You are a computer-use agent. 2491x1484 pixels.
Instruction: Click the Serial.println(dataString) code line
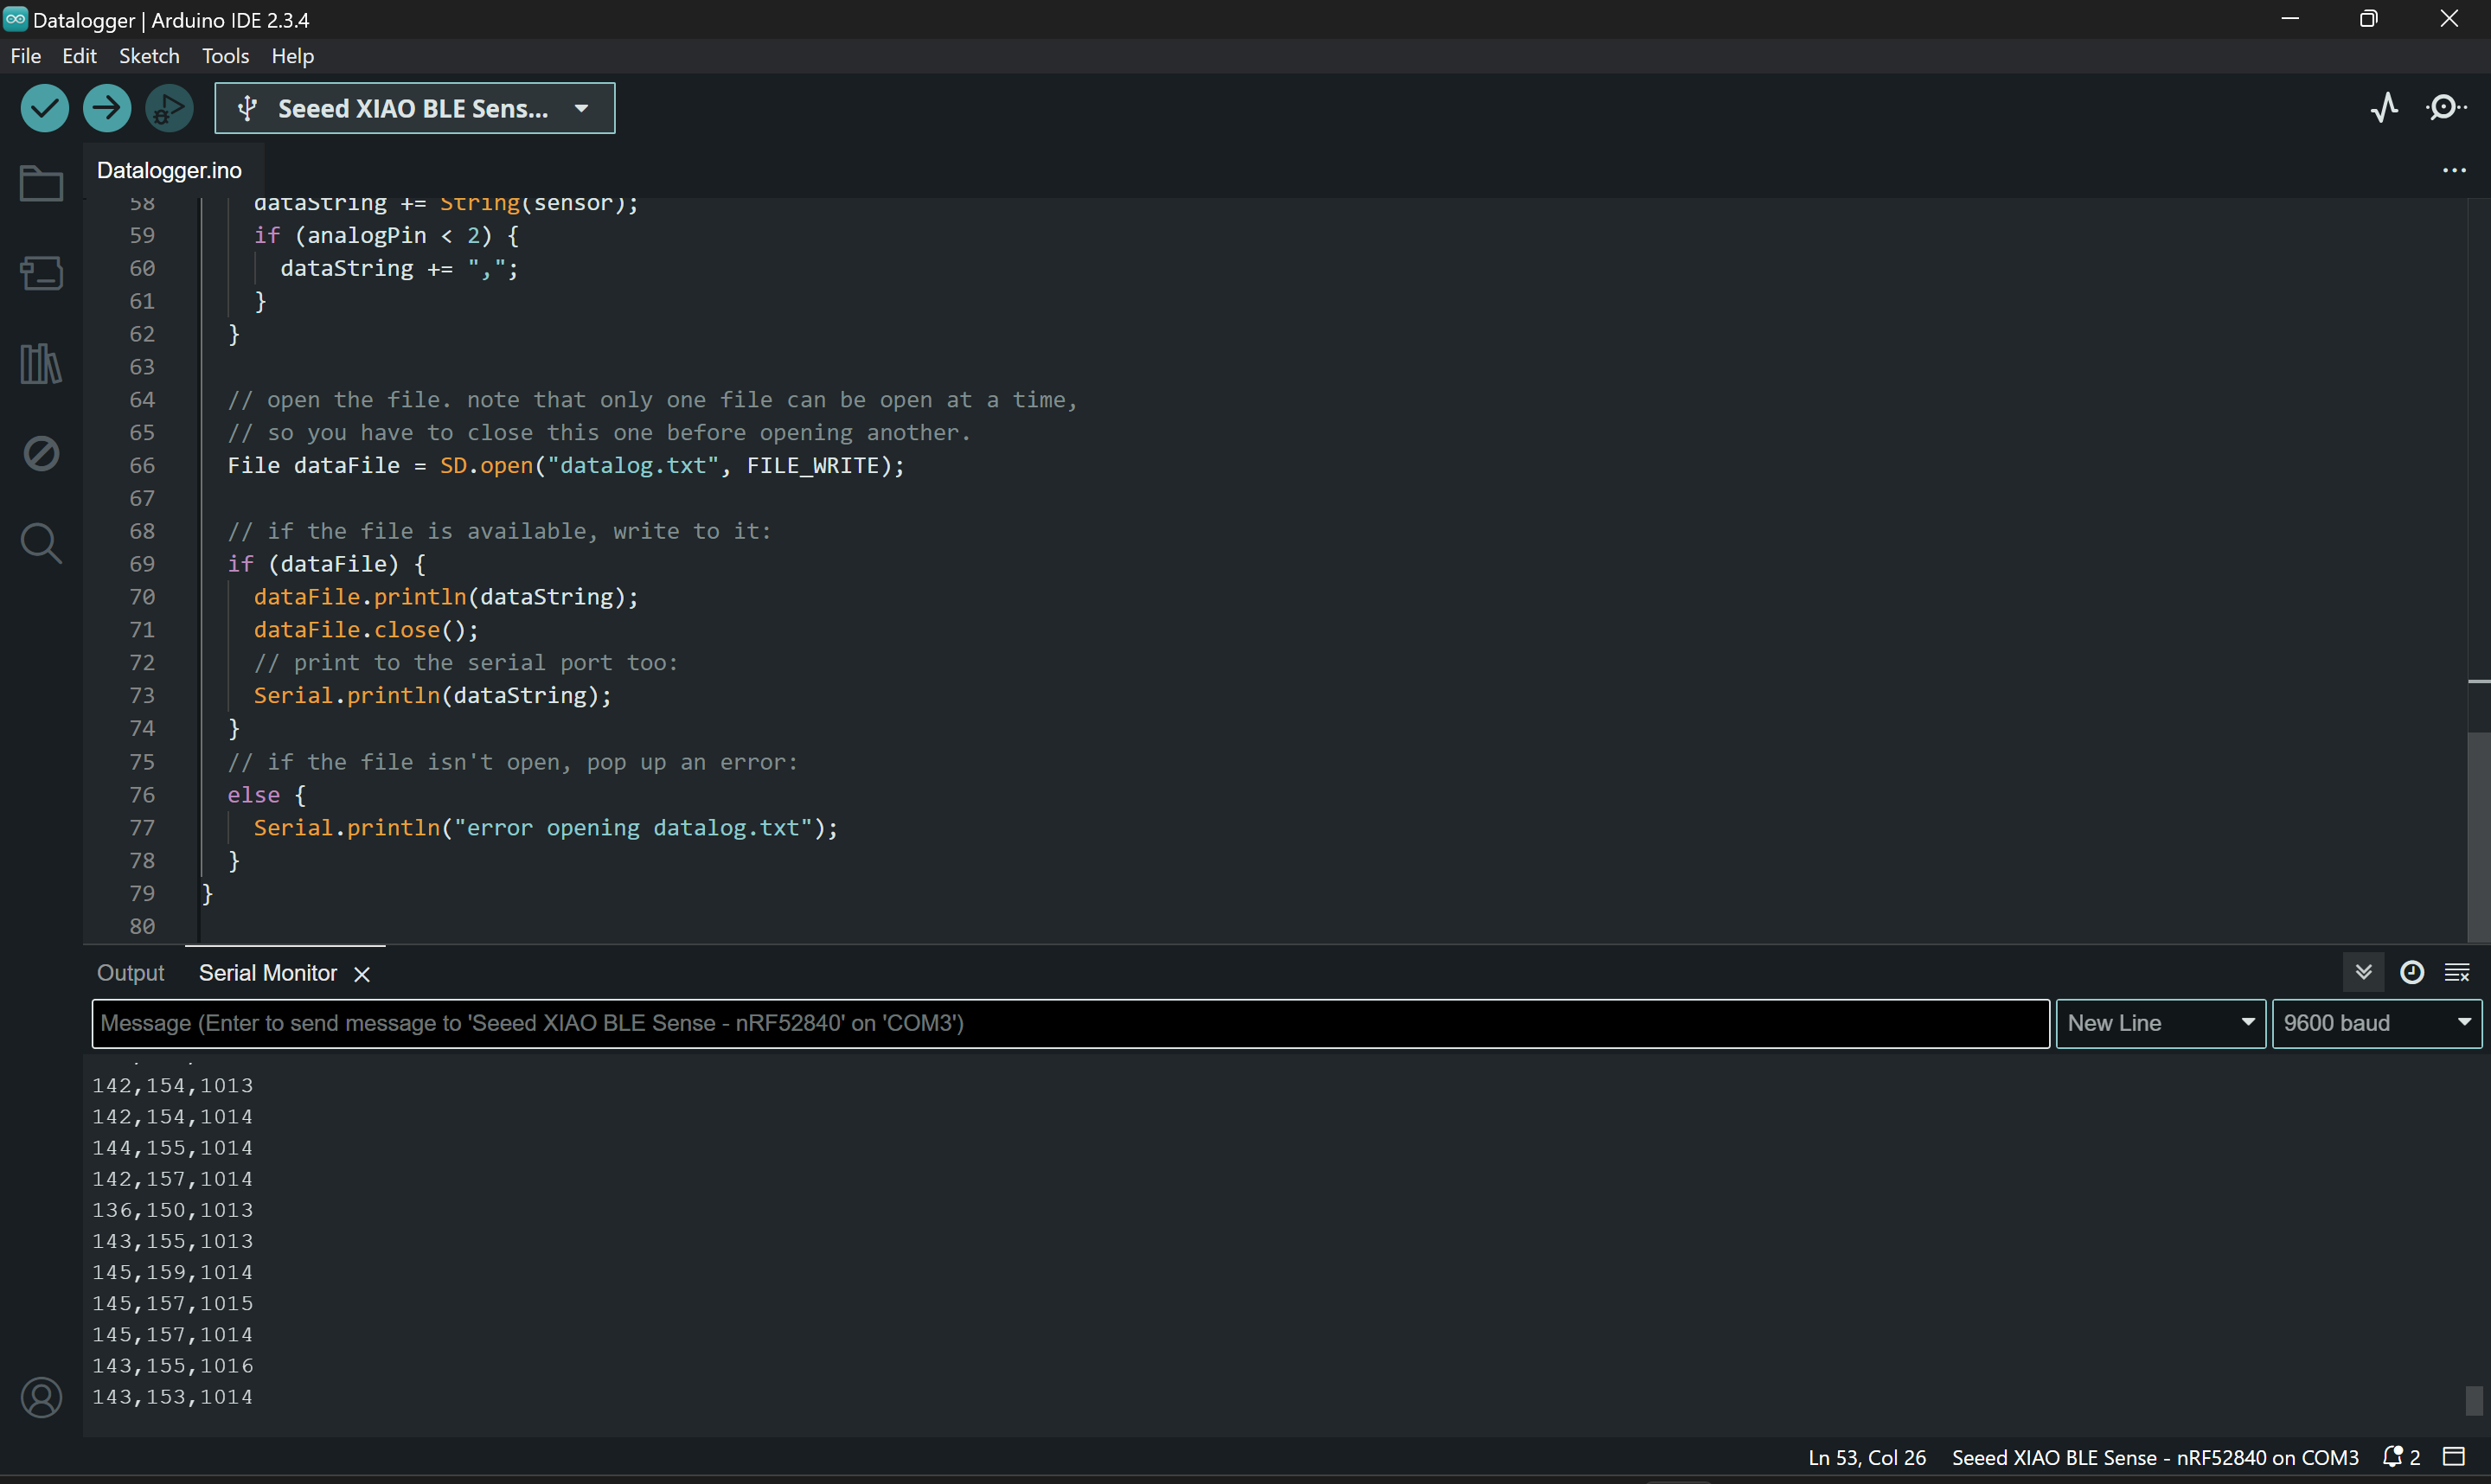click(x=432, y=695)
